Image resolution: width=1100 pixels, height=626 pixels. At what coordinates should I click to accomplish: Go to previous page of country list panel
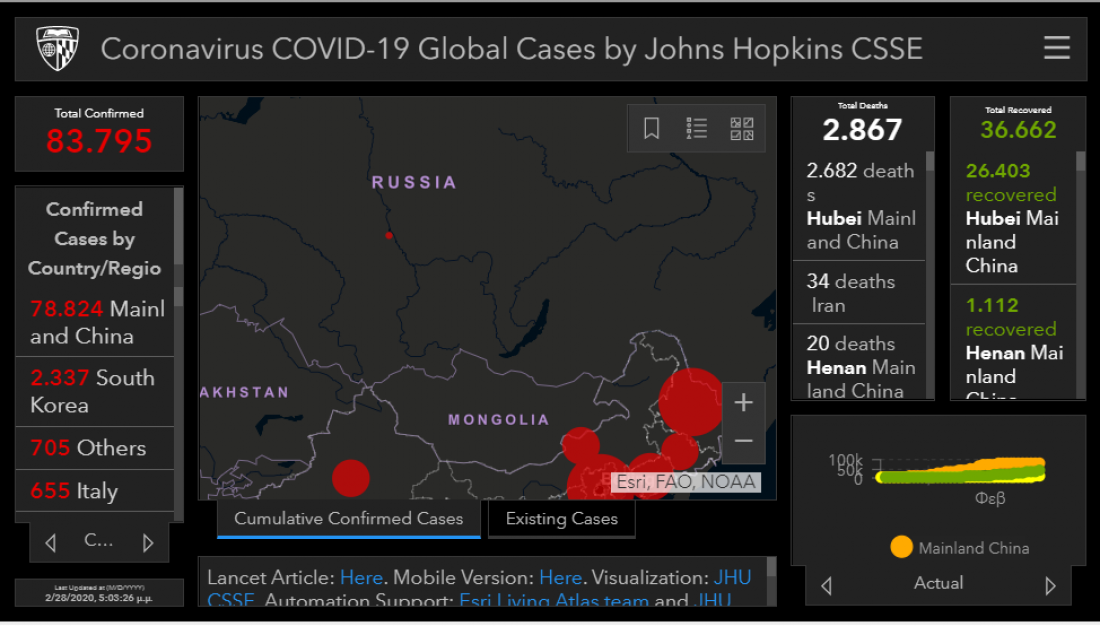point(51,543)
